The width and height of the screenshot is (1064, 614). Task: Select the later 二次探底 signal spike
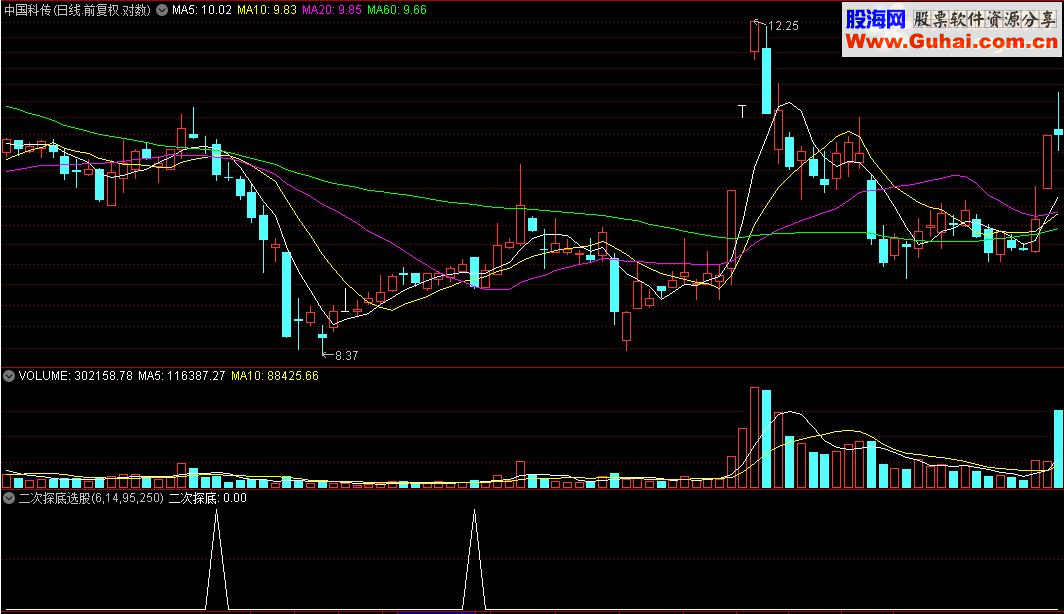click(x=474, y=560)
